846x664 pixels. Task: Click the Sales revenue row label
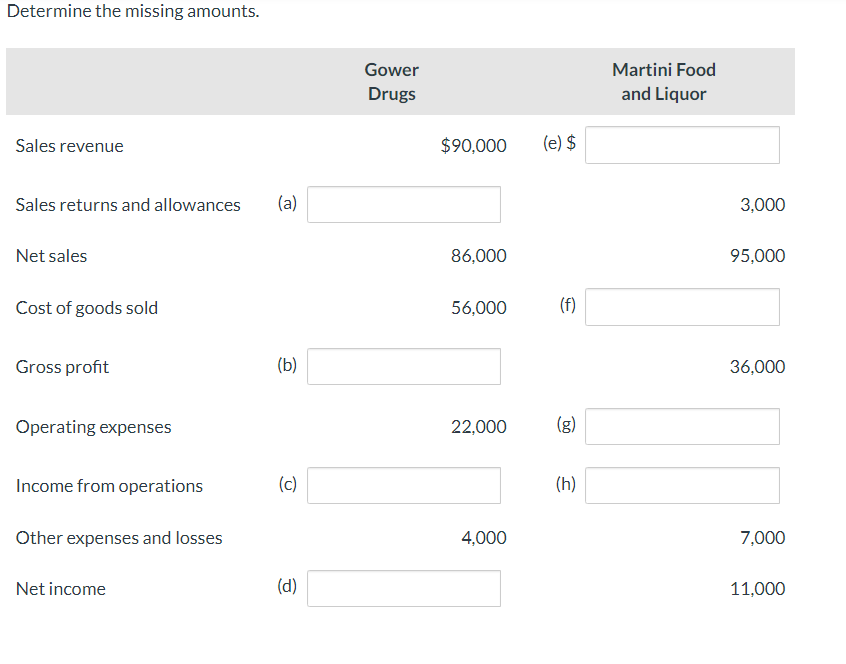tap(69, 145)
